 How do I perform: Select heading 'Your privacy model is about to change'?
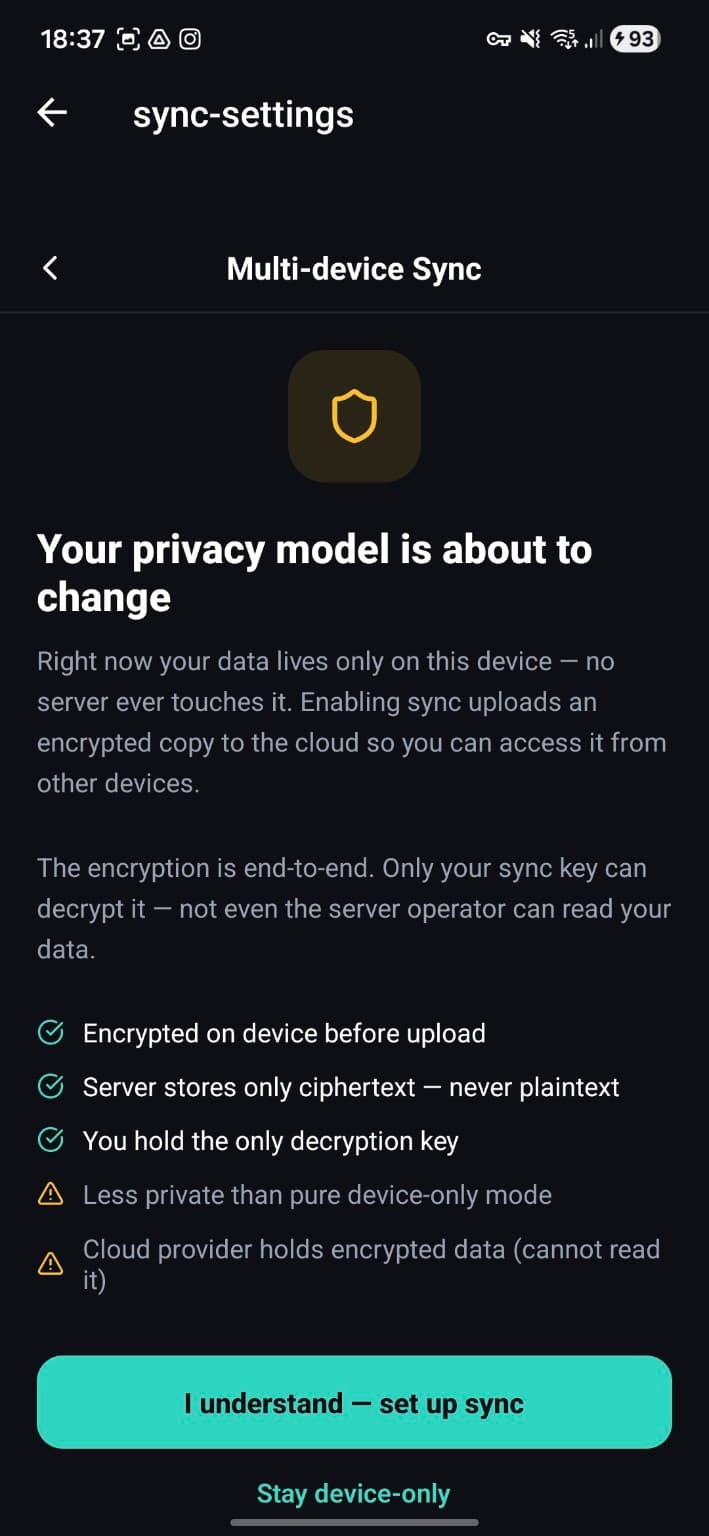314,572
